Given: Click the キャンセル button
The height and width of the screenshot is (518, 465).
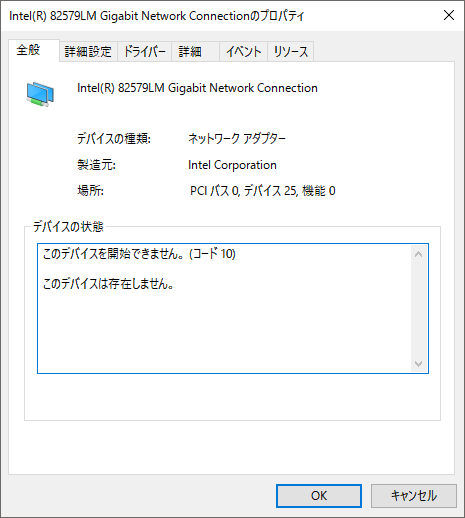Looking at the screenshot, I should point(414,496).
